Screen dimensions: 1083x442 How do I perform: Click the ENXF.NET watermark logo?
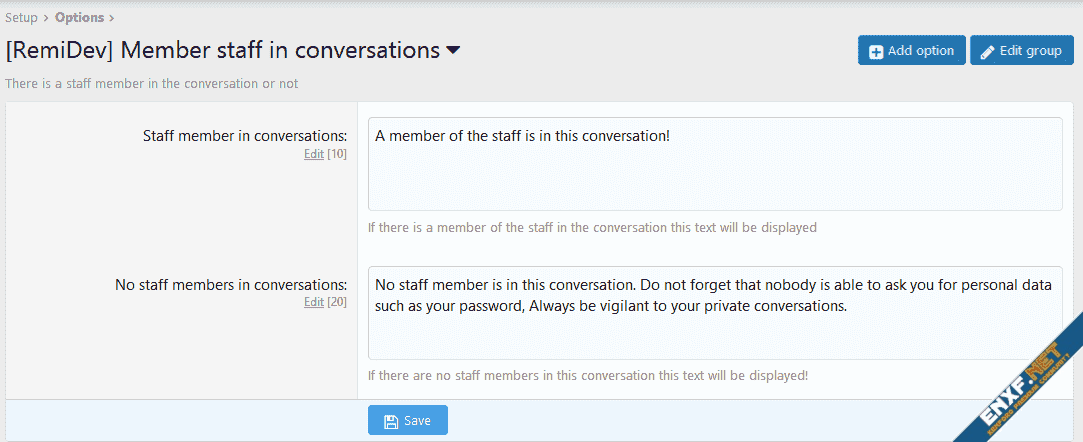(x=1018, y=384)
